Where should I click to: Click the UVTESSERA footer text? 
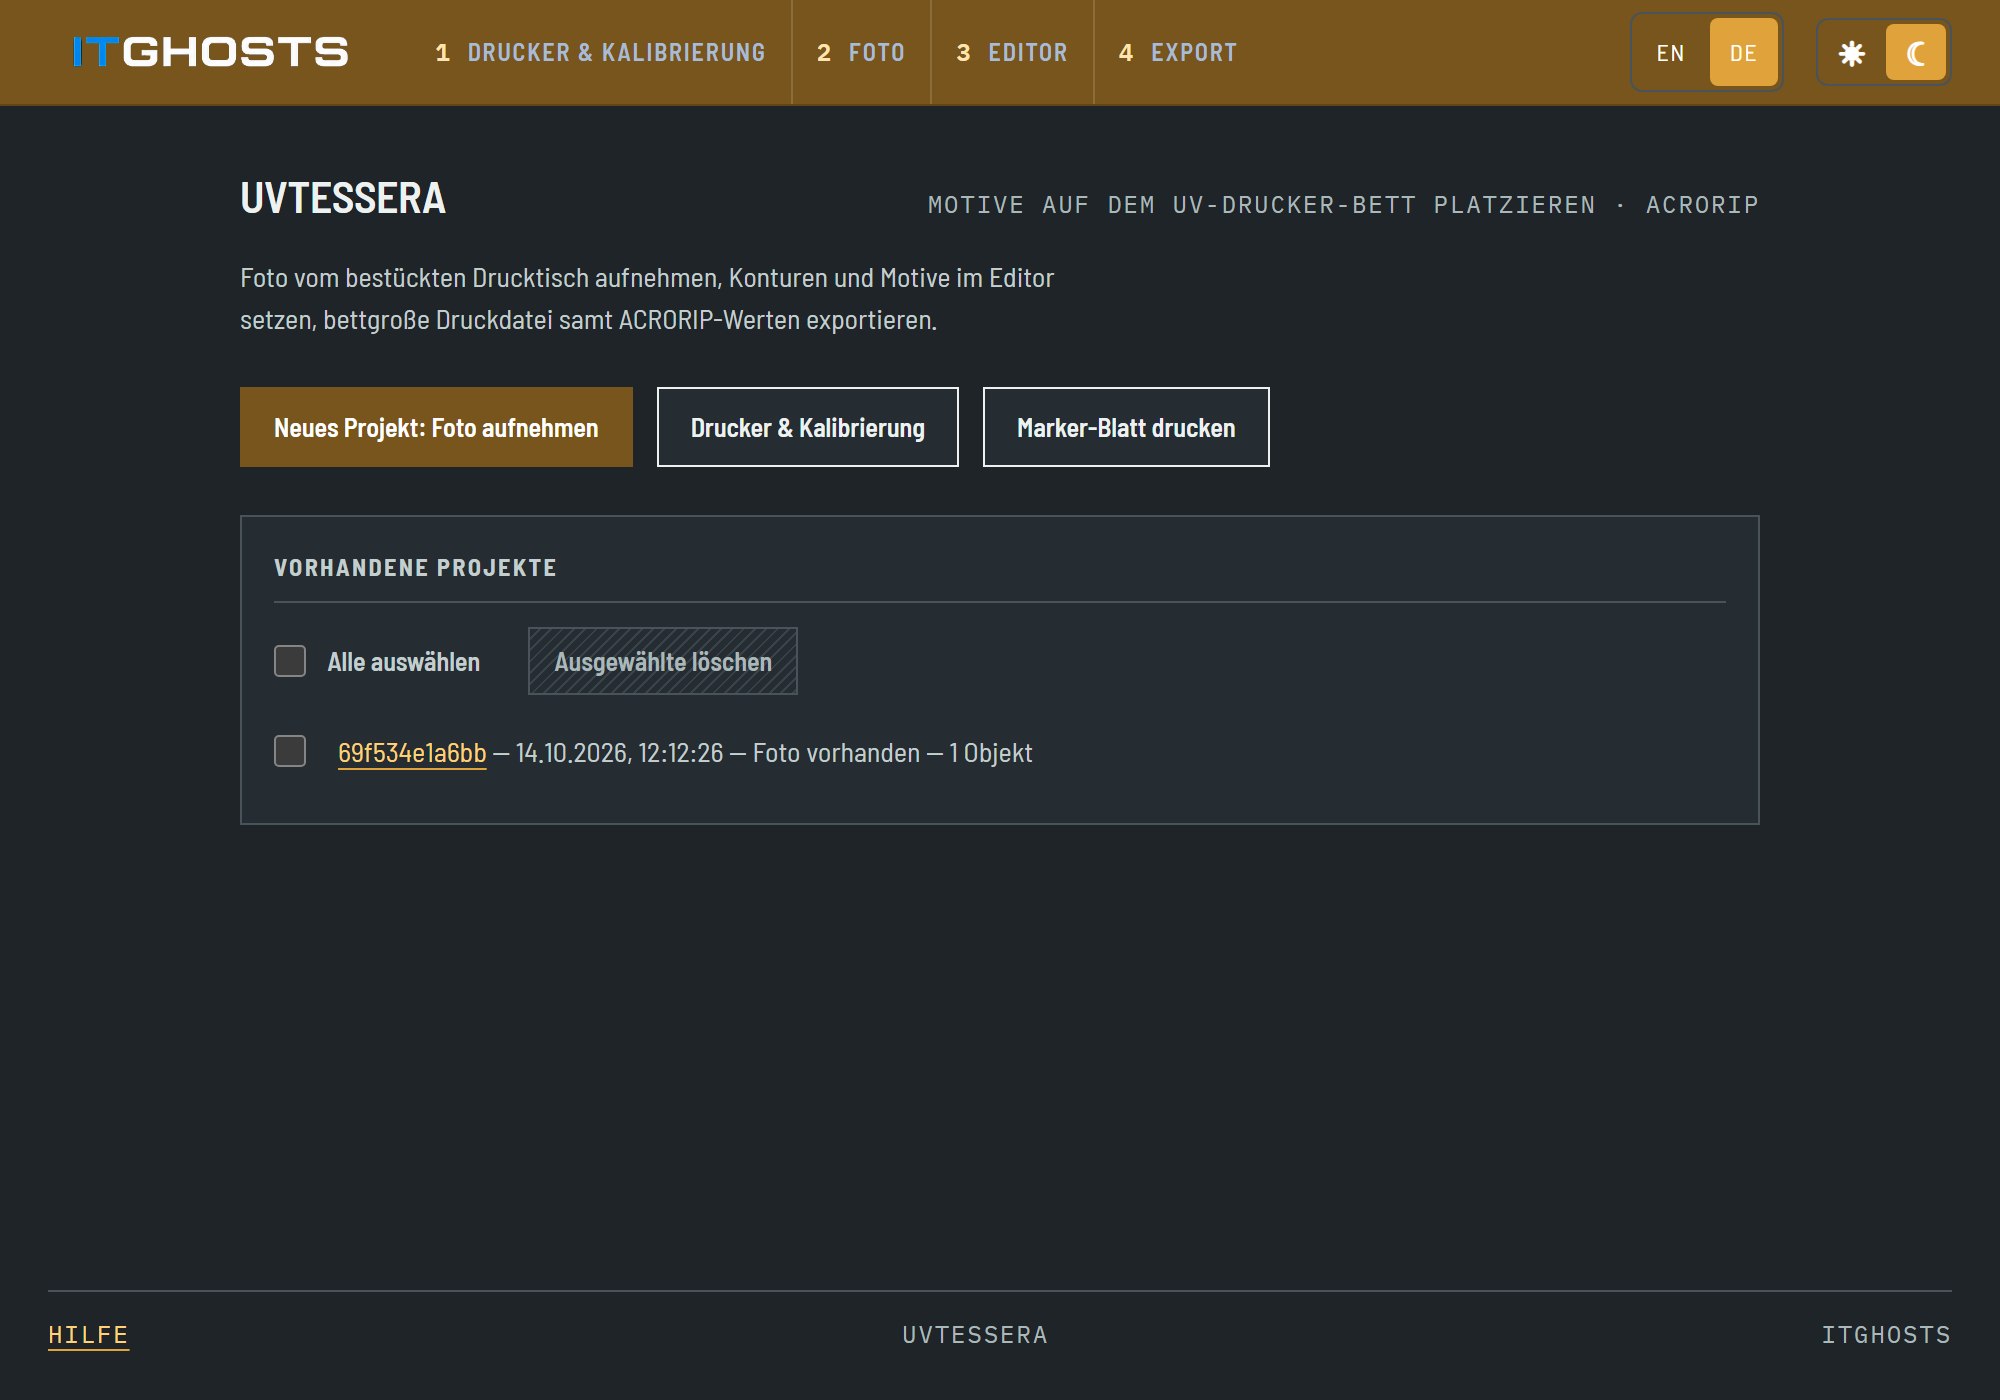click(x=975, y=1335)
